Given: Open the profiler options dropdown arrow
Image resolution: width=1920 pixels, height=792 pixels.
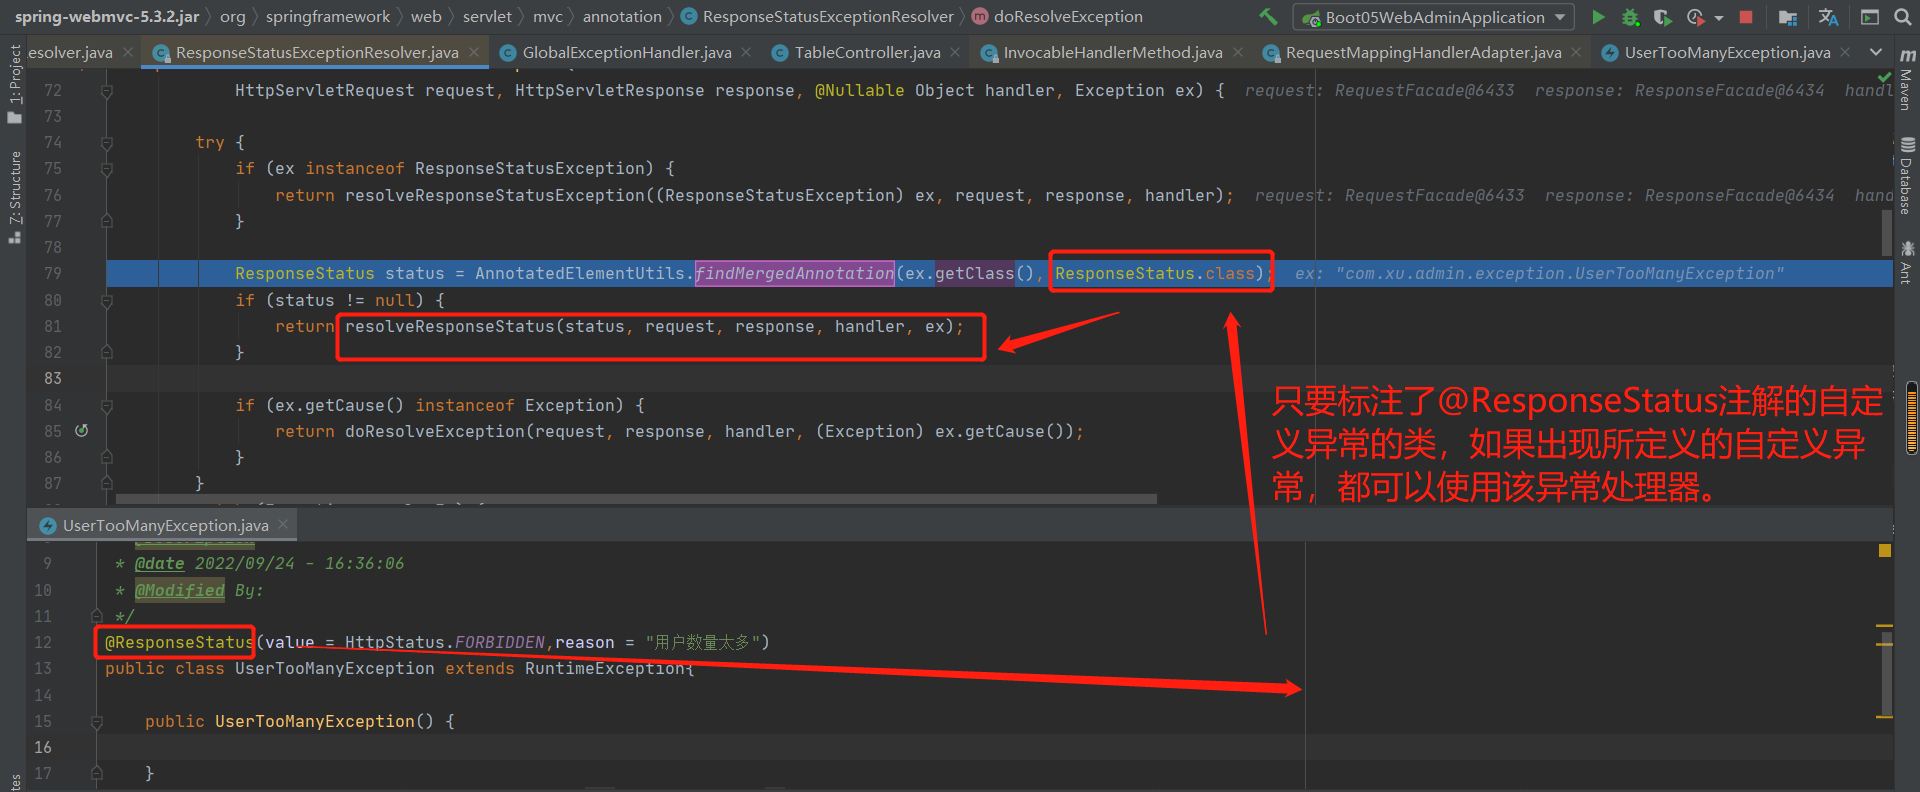Looking at the screenshot, I should pyautogui.click(x=1719, y=18).
